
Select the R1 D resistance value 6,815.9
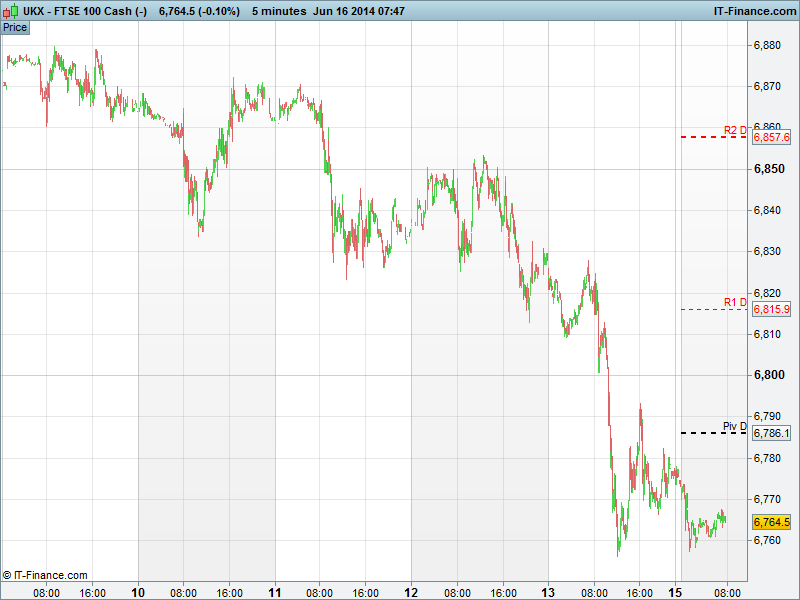pyautogui.click(x=771, y=310)
